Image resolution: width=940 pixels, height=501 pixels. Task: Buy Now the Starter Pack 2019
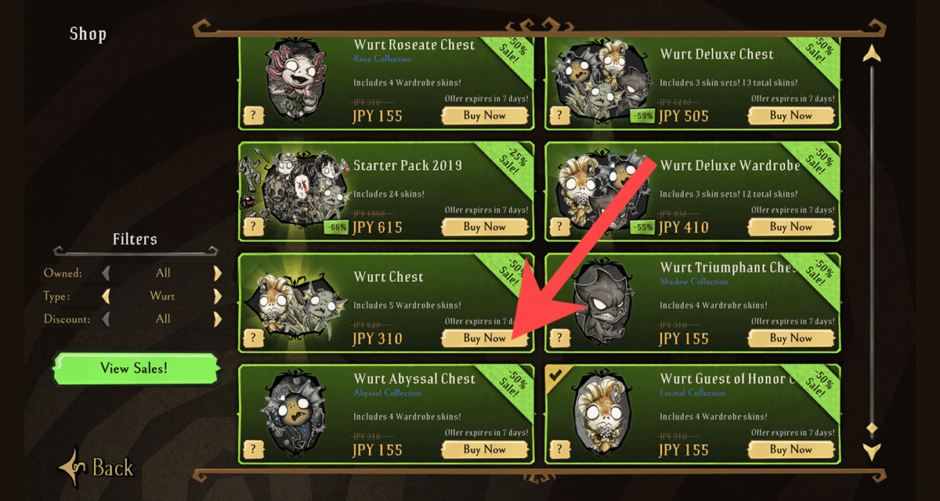484,227
